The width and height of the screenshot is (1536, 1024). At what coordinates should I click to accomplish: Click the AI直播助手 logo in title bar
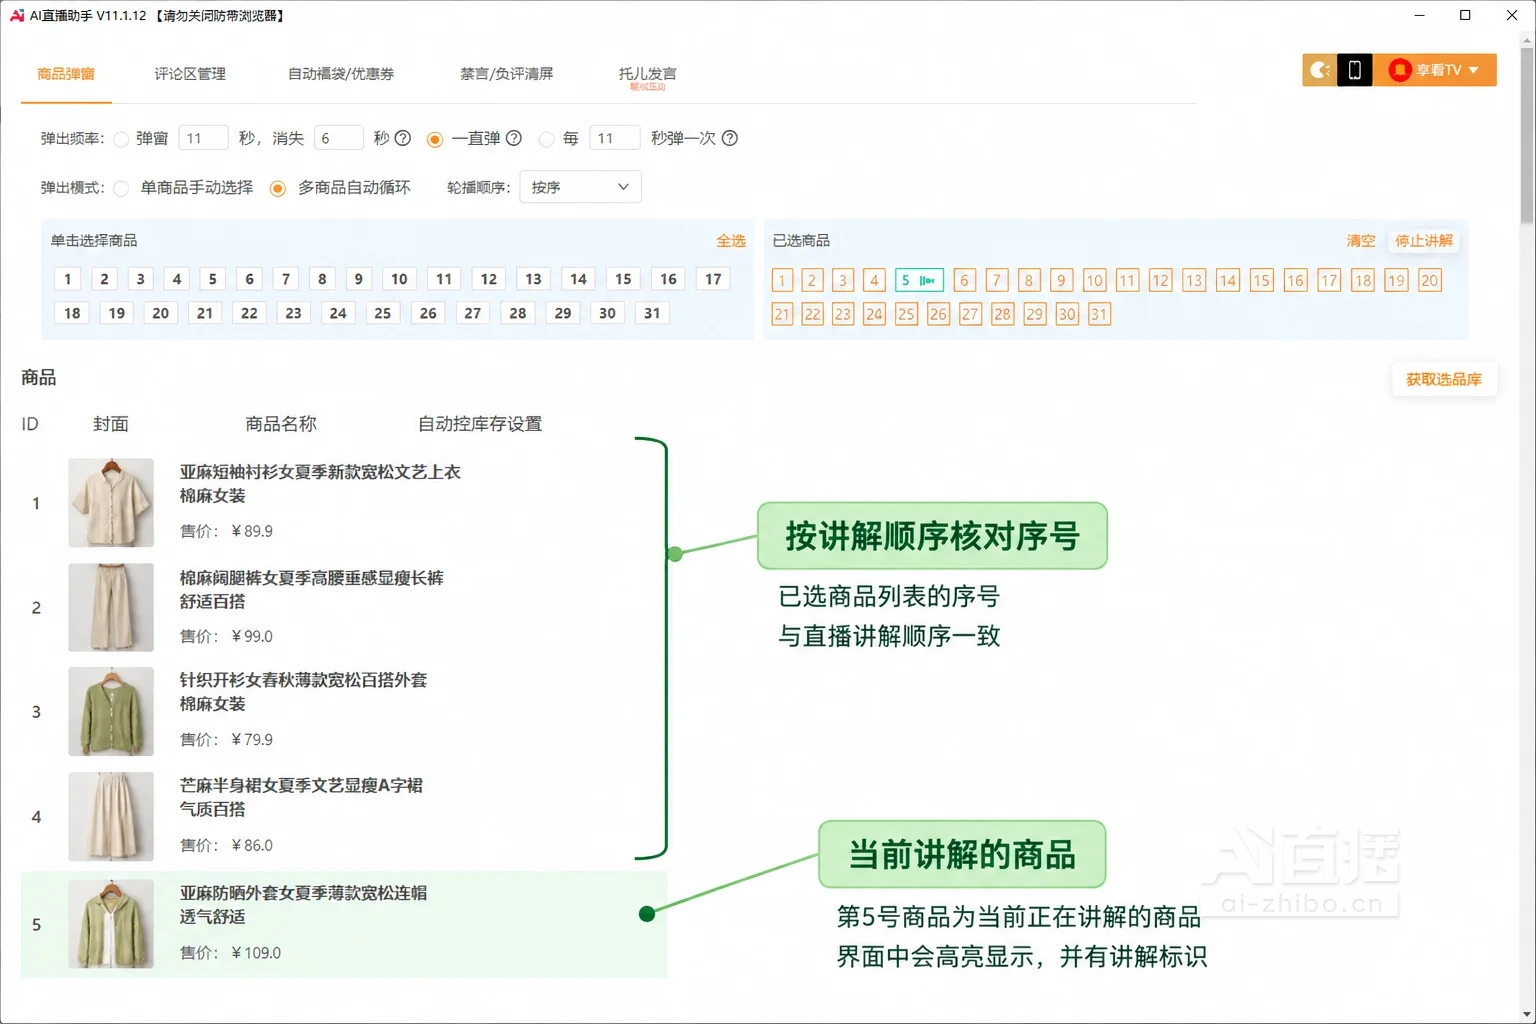pyautogui.click(x=16, y=16)
